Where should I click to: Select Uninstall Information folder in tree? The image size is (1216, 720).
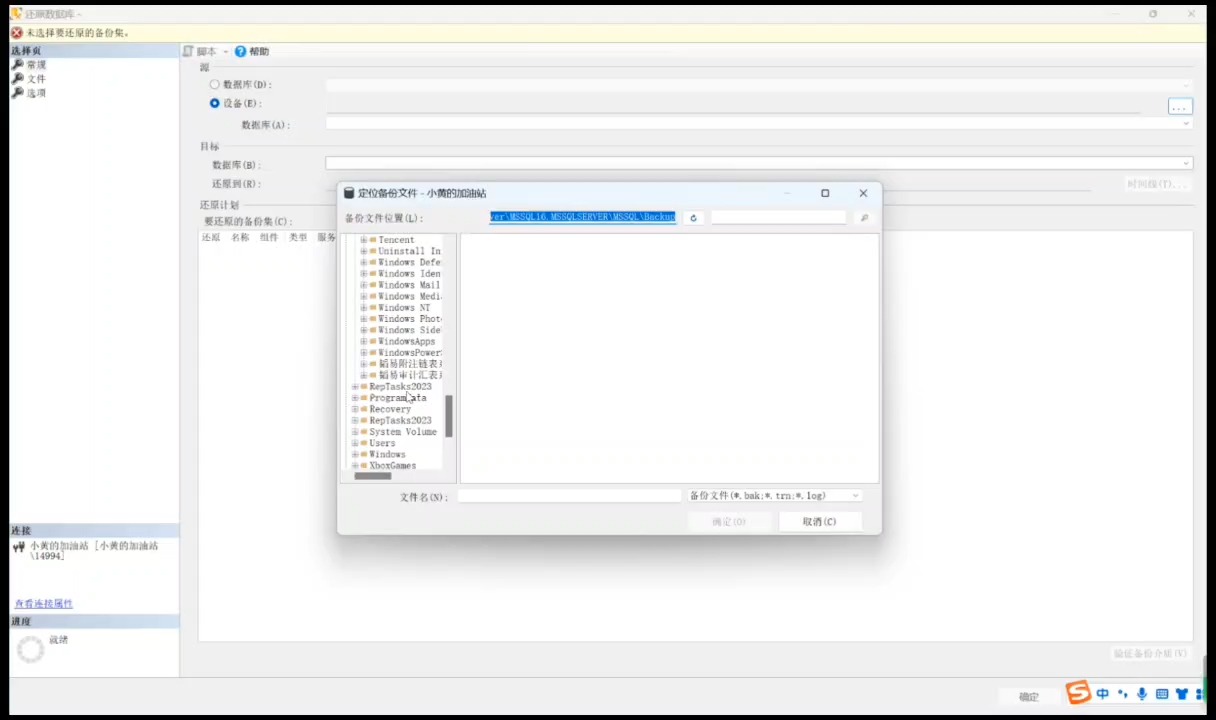pos(409,251)
